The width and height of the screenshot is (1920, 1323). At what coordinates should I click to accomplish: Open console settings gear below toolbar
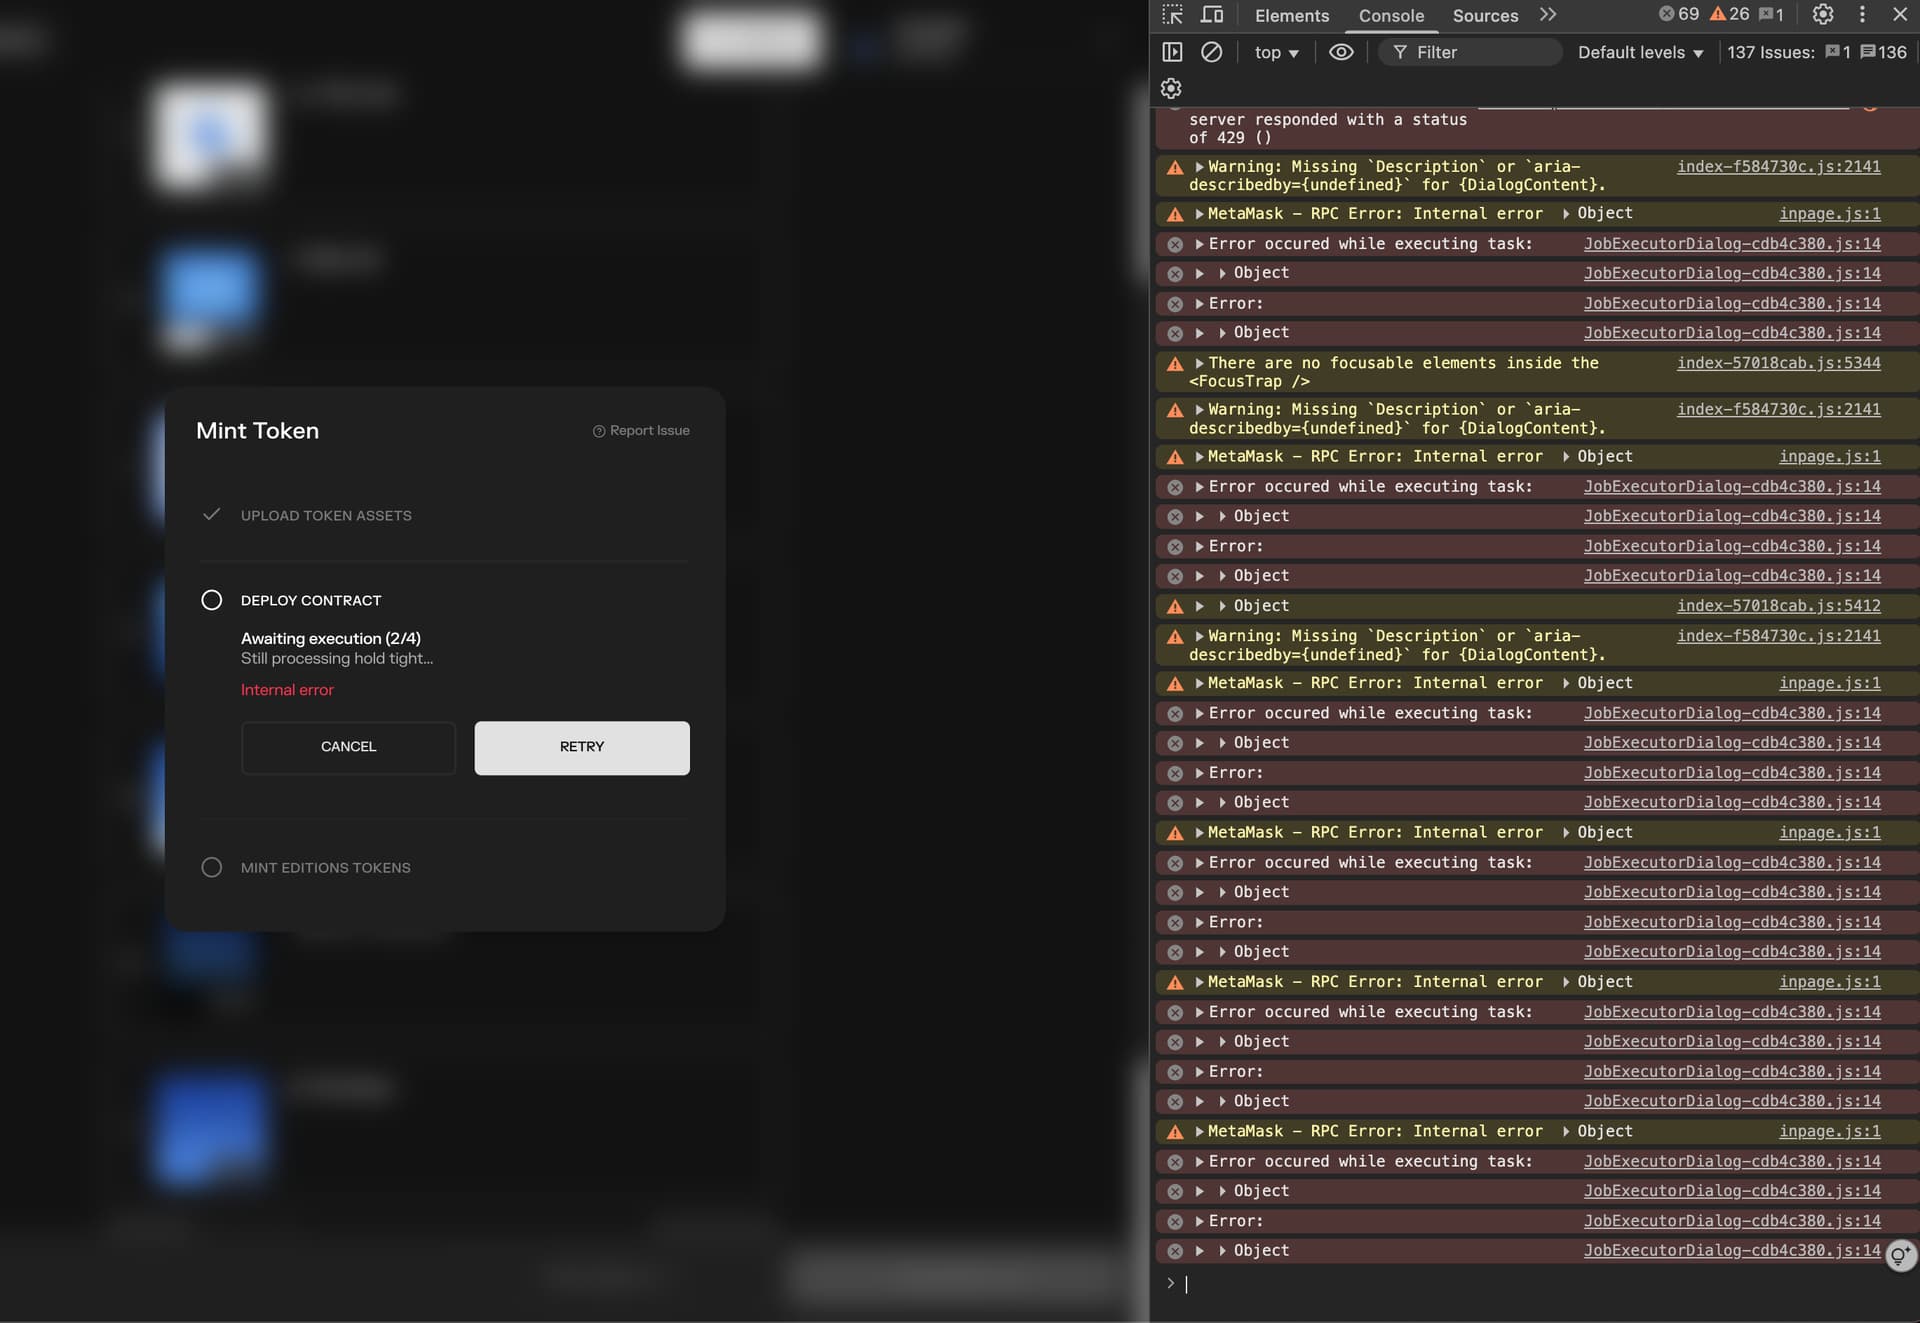[1171, 89]
